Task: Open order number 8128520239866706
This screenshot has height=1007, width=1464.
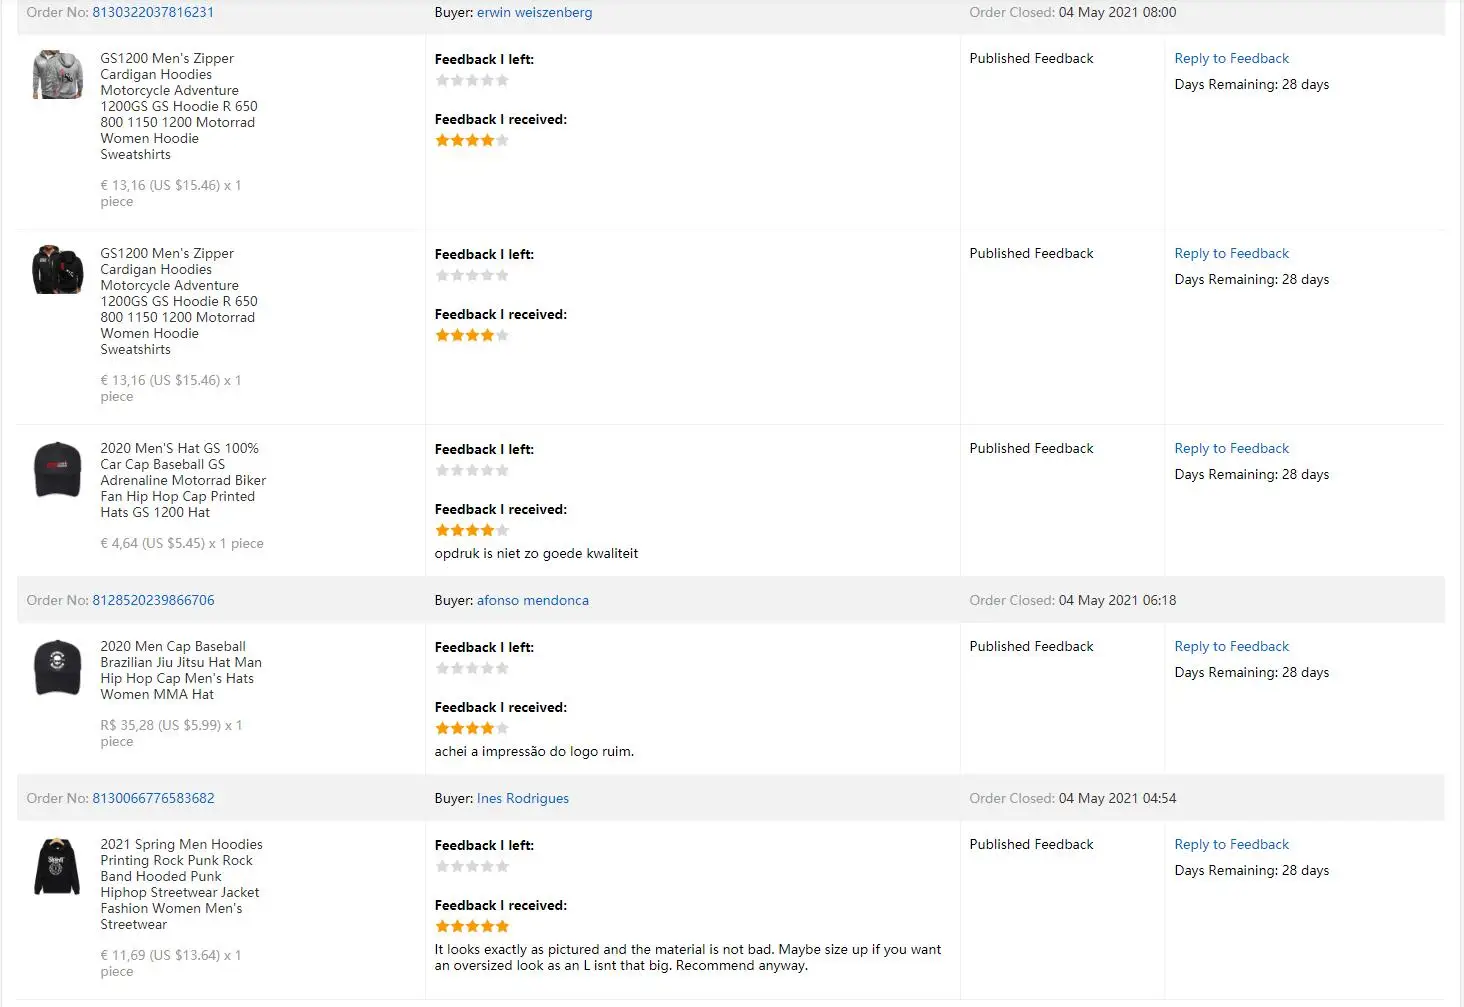Action: pyautogui.click(x=153, y=600)
